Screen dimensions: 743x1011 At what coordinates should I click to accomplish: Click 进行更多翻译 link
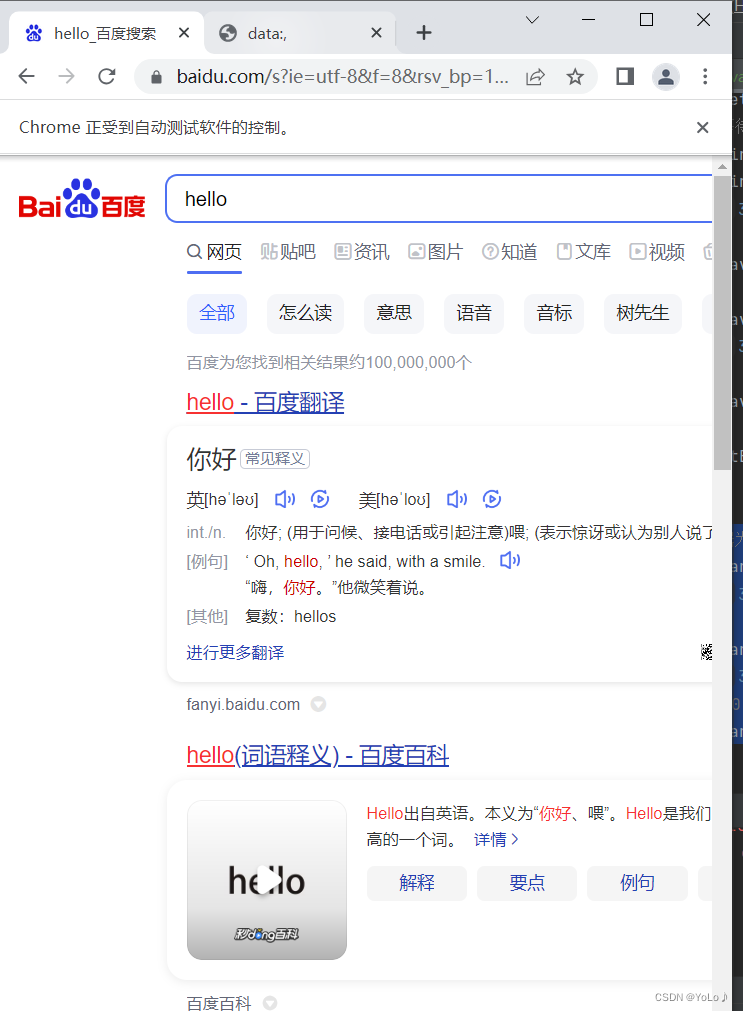[x=235, y=653]
